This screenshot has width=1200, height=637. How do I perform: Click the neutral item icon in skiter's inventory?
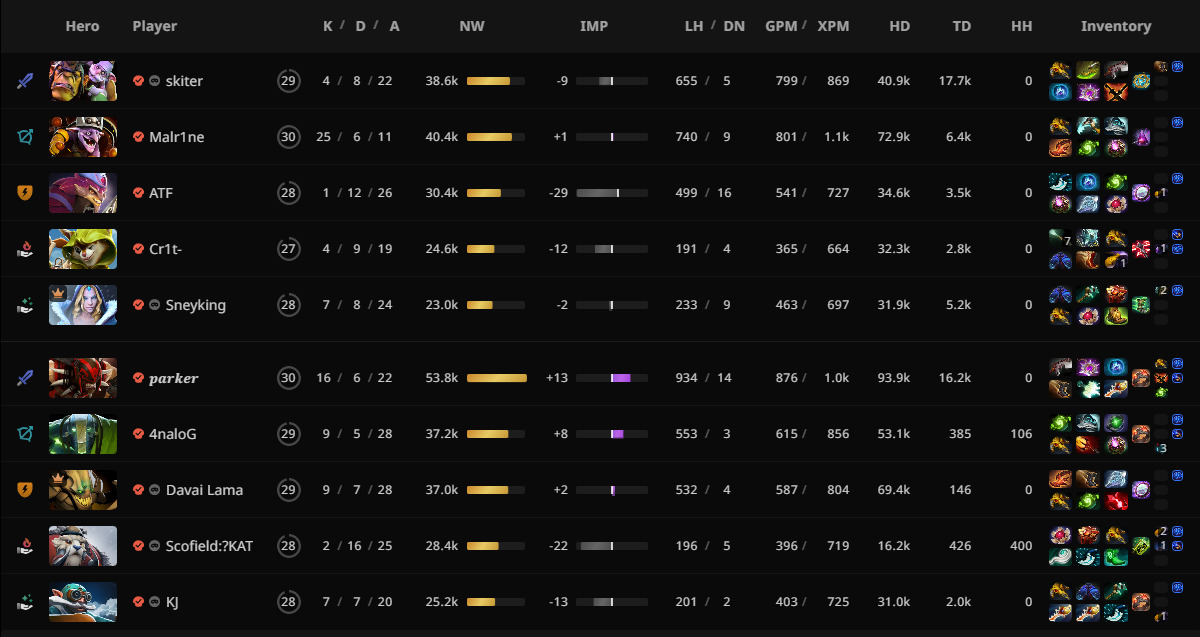[1141, 81]
